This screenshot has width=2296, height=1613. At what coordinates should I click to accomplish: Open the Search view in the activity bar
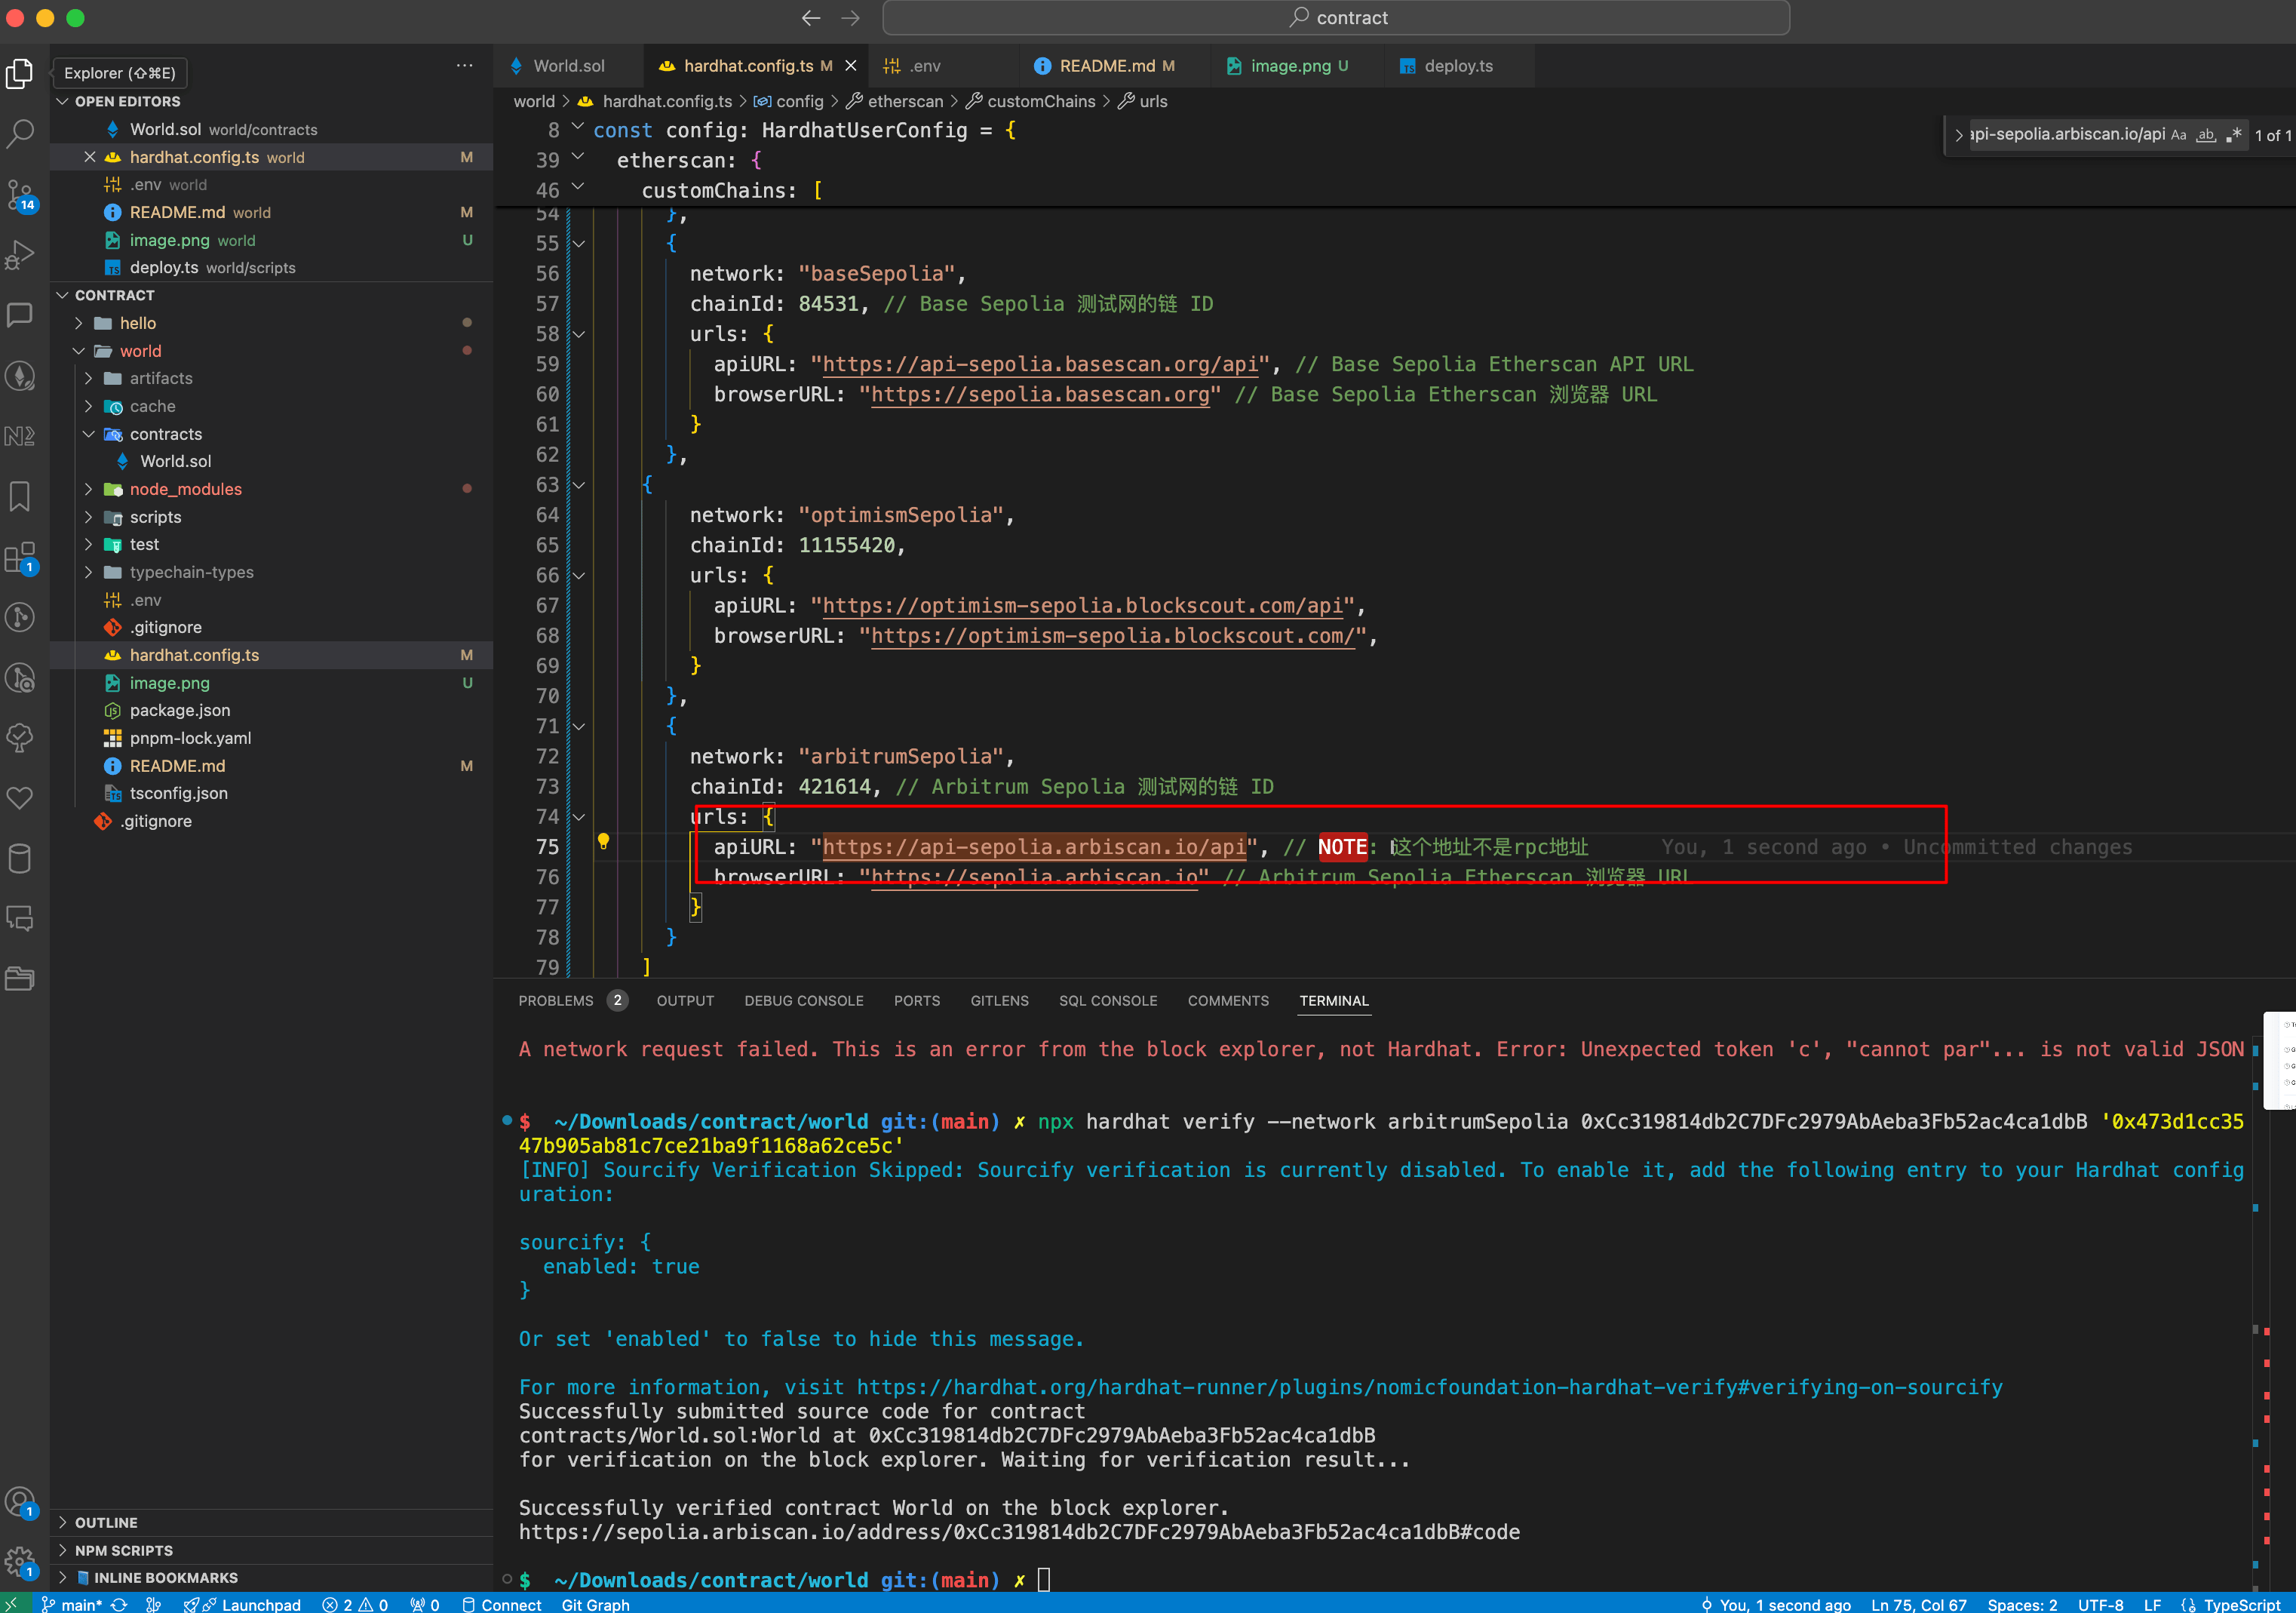[20, 133]
